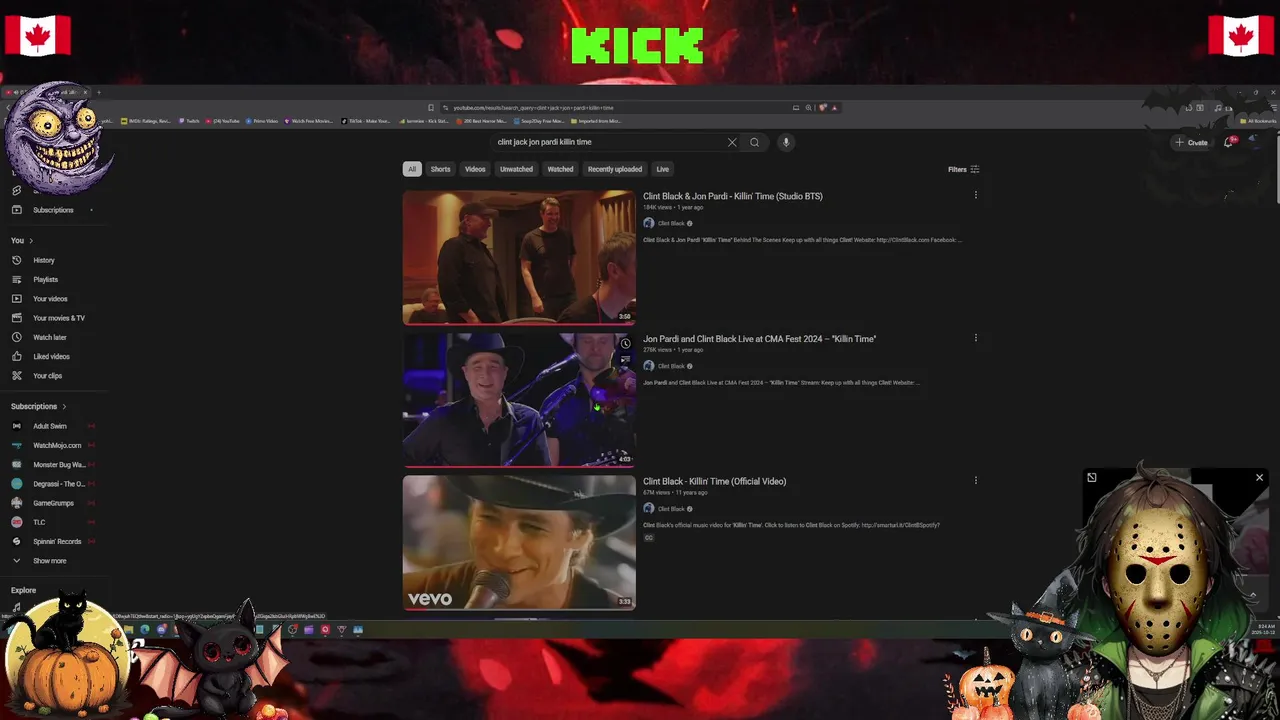Open WatchMojo.com subscription
This screenshot has width=1280, height=720.
point(57,445)
